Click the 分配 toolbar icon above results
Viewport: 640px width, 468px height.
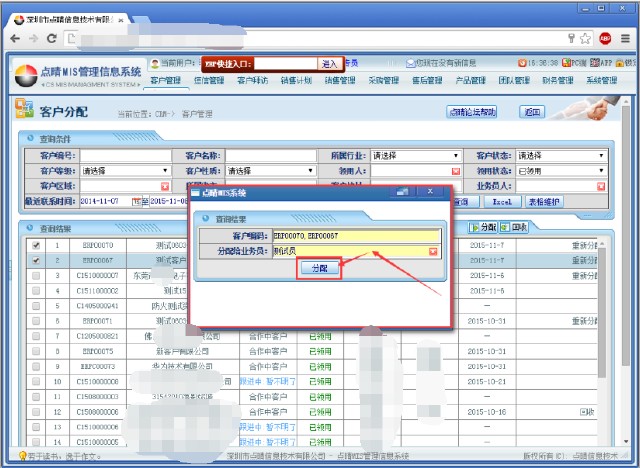point(484,228)
